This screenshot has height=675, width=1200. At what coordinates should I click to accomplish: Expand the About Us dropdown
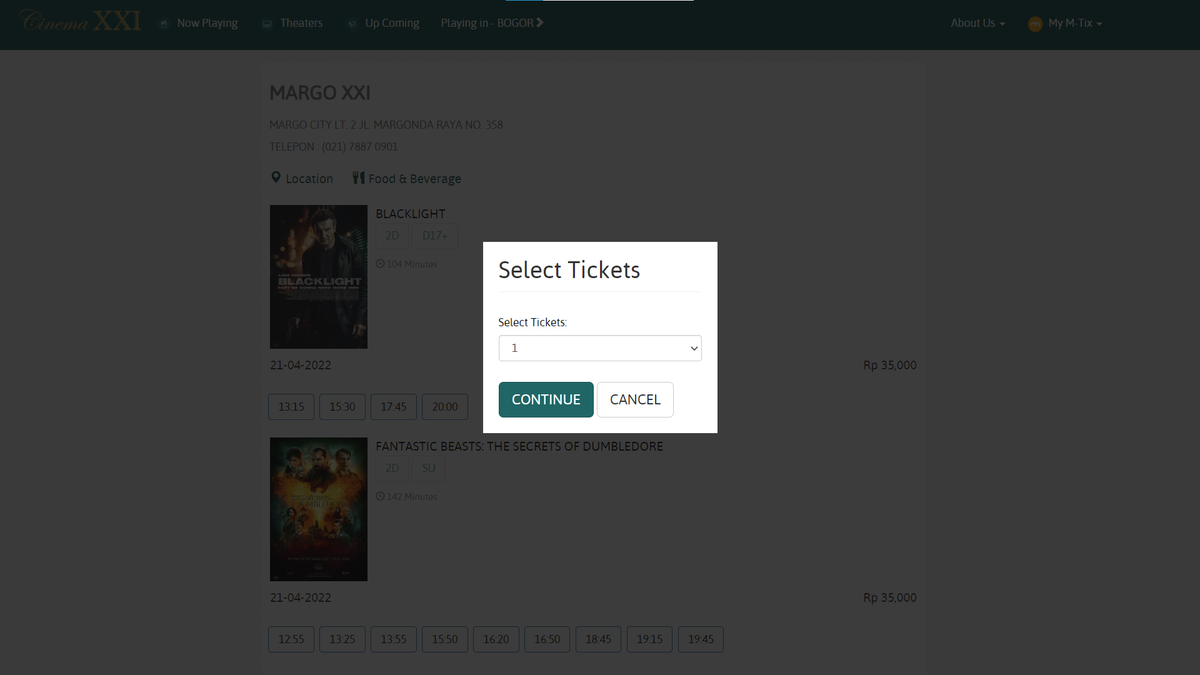(x=978, y=23)
